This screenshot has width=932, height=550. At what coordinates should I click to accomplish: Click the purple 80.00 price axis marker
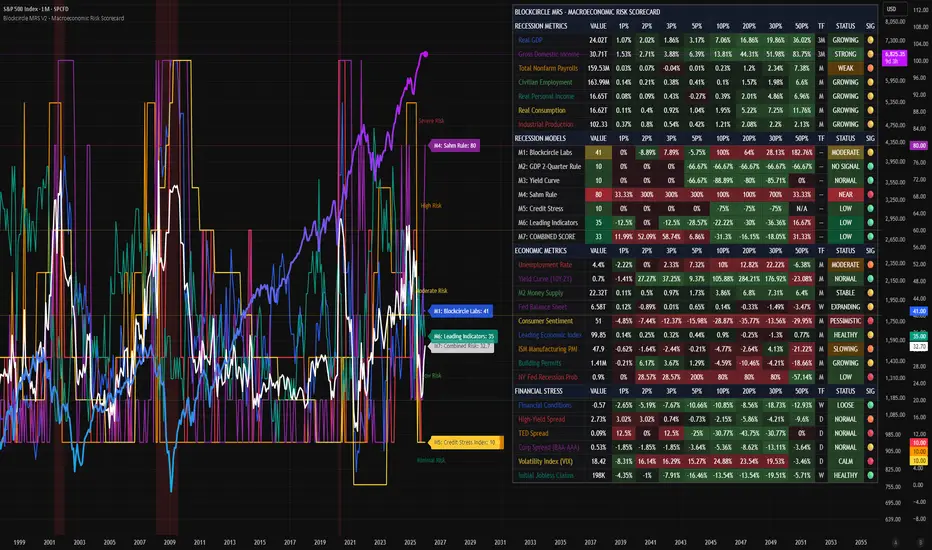pos(917,146)
